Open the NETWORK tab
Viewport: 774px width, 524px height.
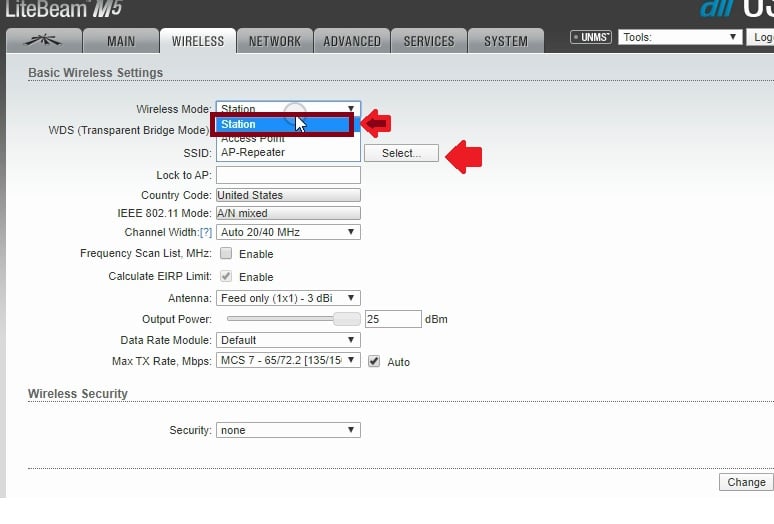click(x=274, y=41)
